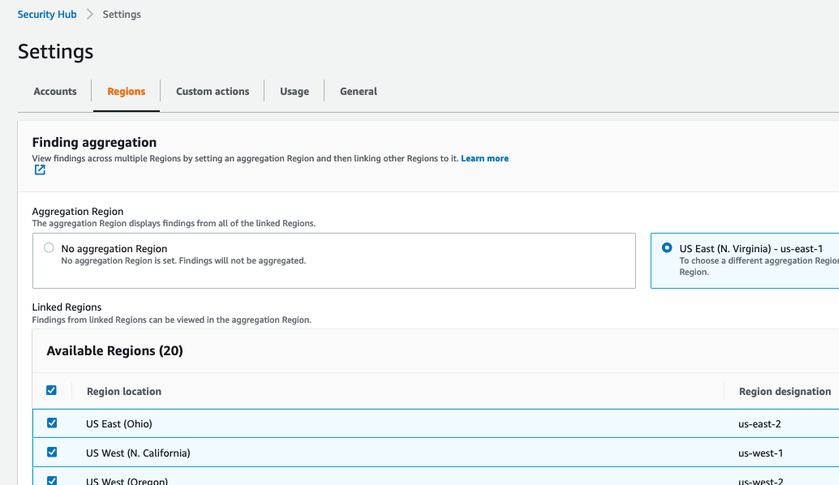
Task: Uncheck the US West (Oregon) checkbox
Action: (x=52, y=480)
